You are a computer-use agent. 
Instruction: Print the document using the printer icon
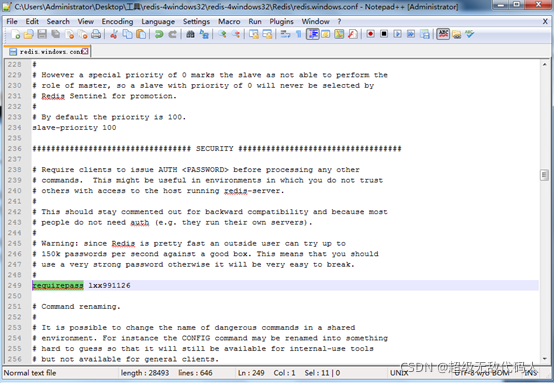[96, 34]
